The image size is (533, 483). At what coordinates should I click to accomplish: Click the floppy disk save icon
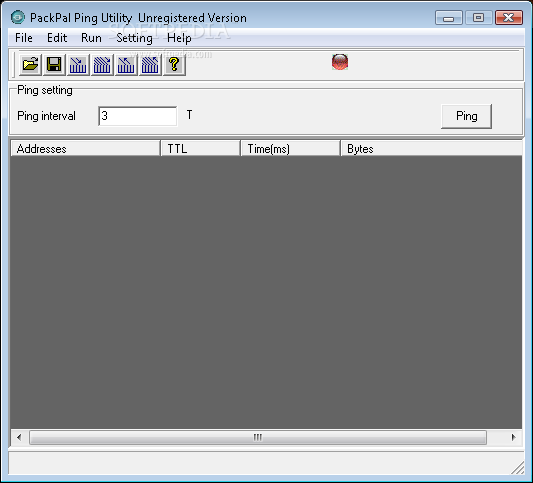(x=54, y=65)
